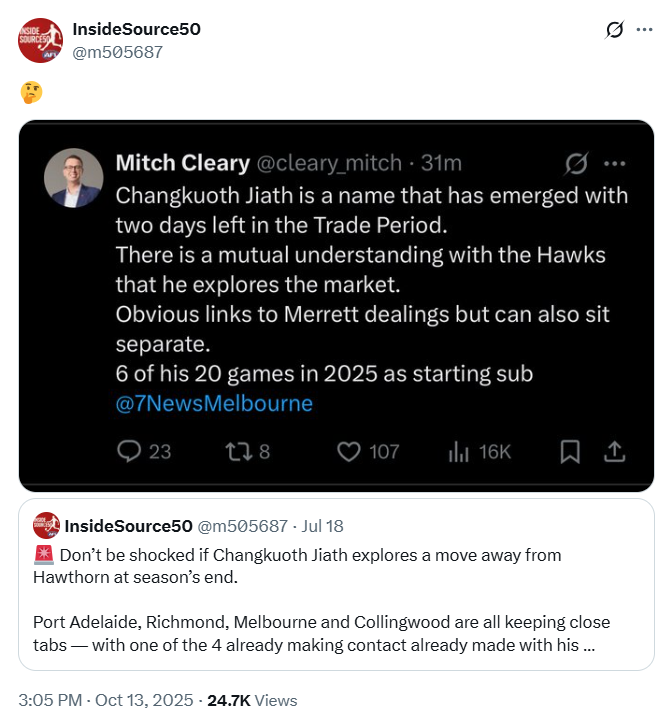Click the InsideSource50 display name at top
The image size is (670, 727).
(x=136, y=29)
